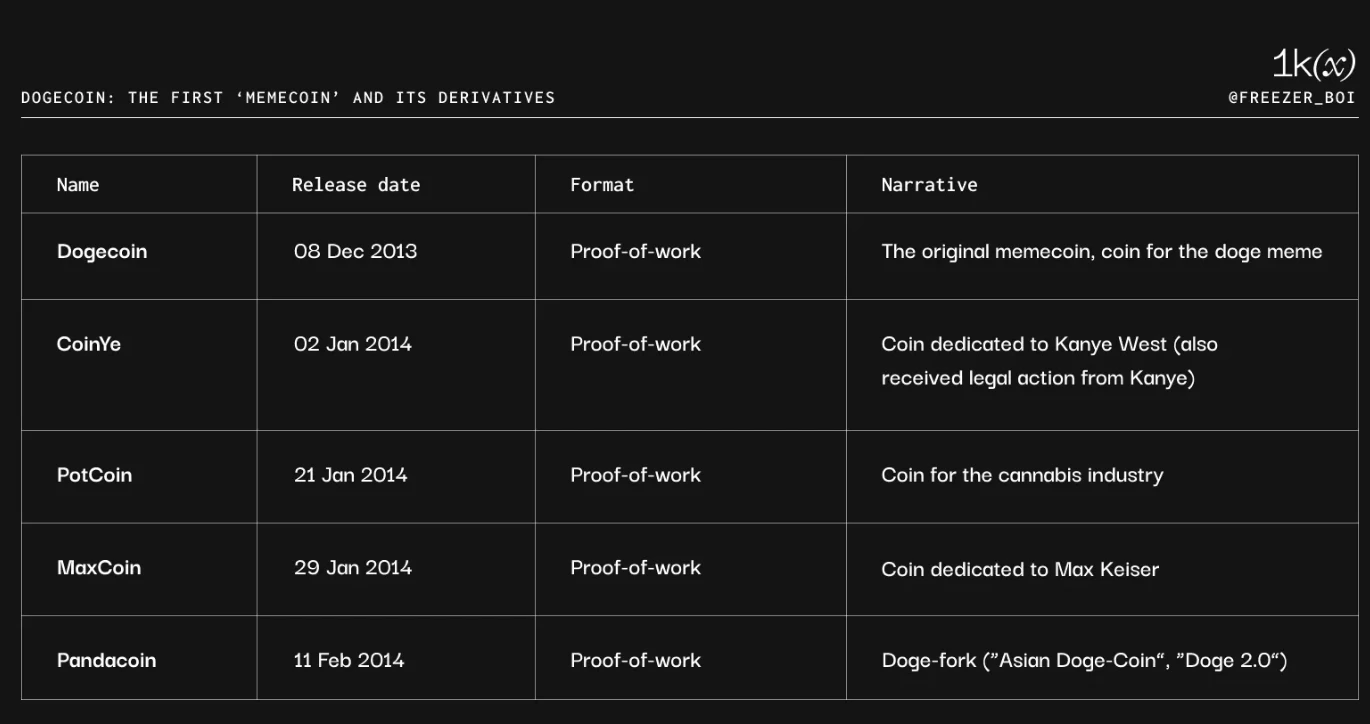1370x724 pixels.
Task: Select the Dogecoin name cell
Action: click(x=102, y=252)
